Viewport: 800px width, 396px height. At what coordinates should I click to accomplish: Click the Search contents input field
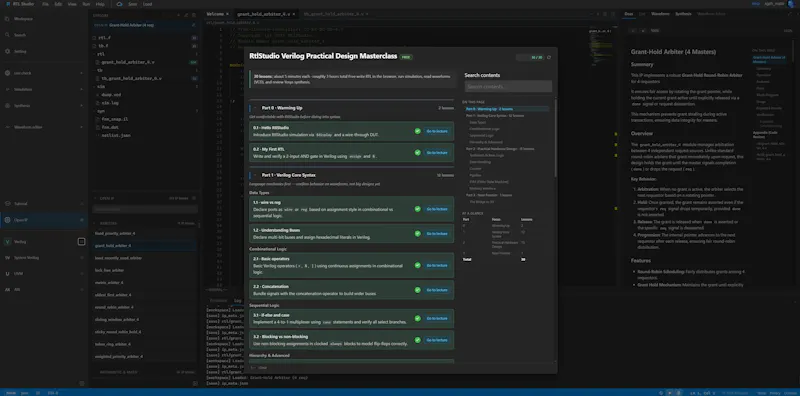[x=508, y=86]
